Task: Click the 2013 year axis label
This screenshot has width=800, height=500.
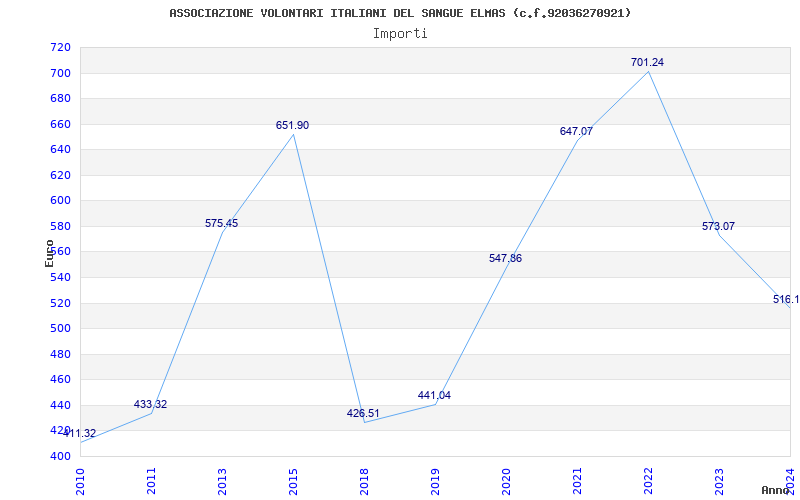Action: point(222,481)
